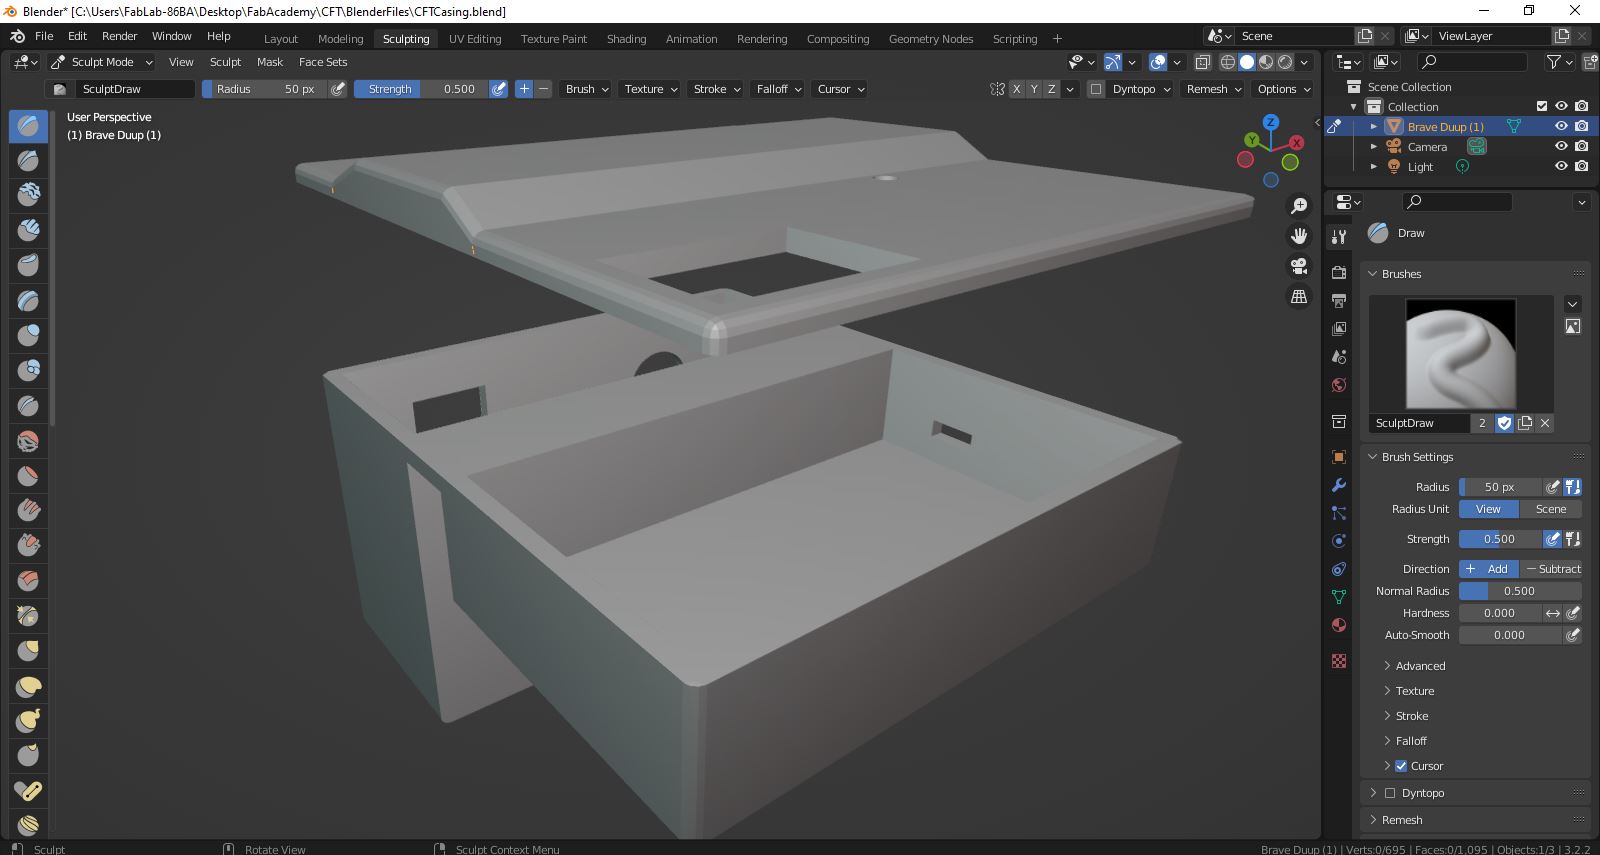Open the Output properties tab icon
1600x855 pixels.
1339,301
